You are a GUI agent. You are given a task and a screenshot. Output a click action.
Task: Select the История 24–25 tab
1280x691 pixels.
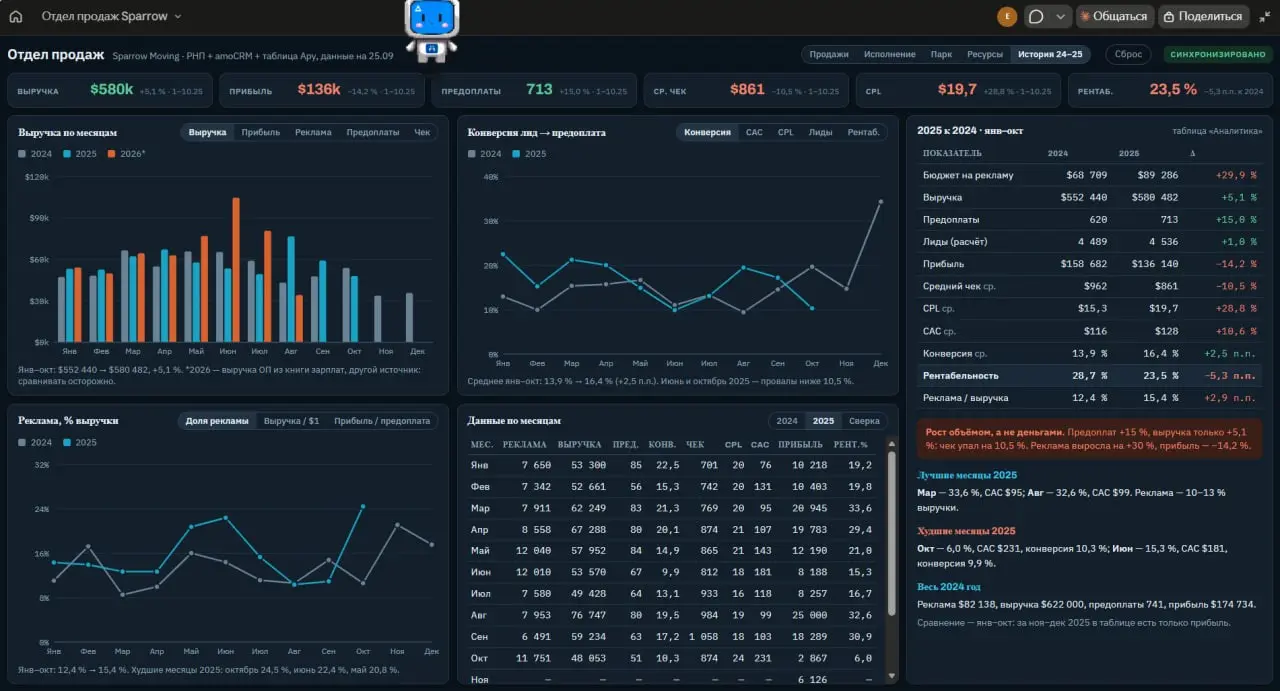coord(1050,54)
